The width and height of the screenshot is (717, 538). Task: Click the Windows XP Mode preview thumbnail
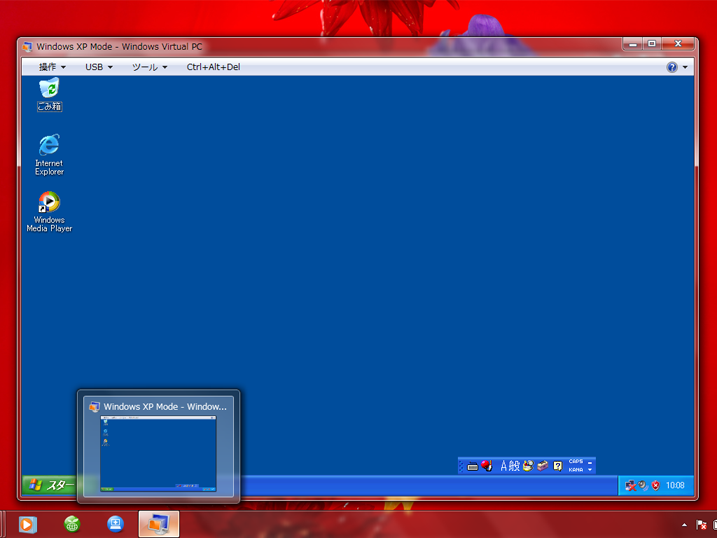[158, 453]
